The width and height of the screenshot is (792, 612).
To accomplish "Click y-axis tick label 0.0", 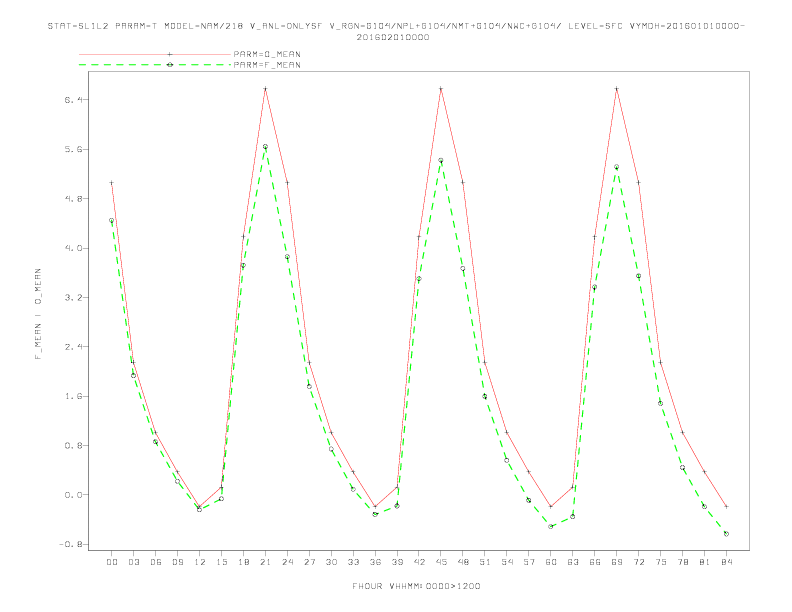I will point(72,495).
